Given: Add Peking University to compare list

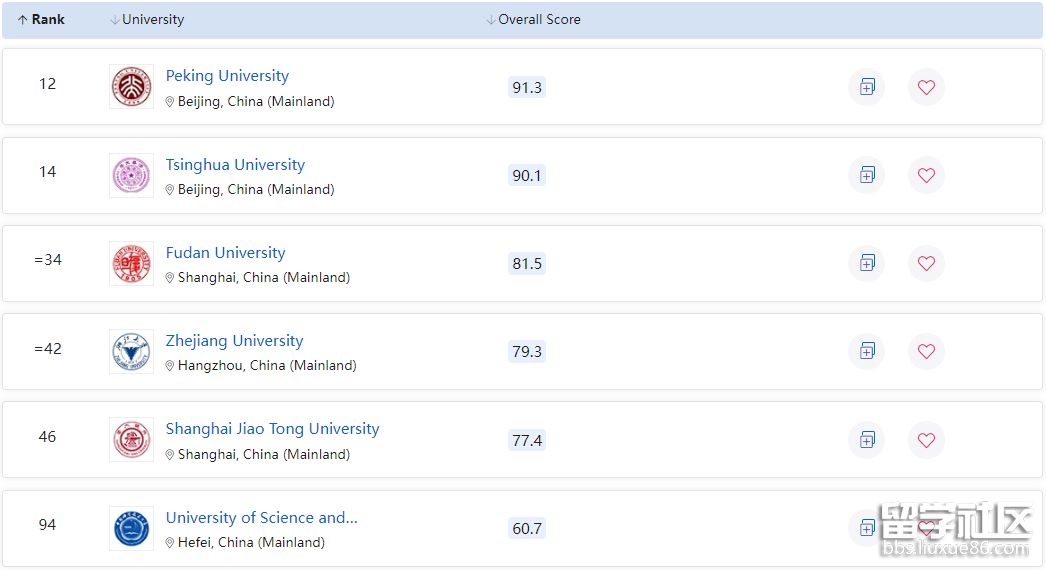Looking at the screenshot, I should (867, 87).
